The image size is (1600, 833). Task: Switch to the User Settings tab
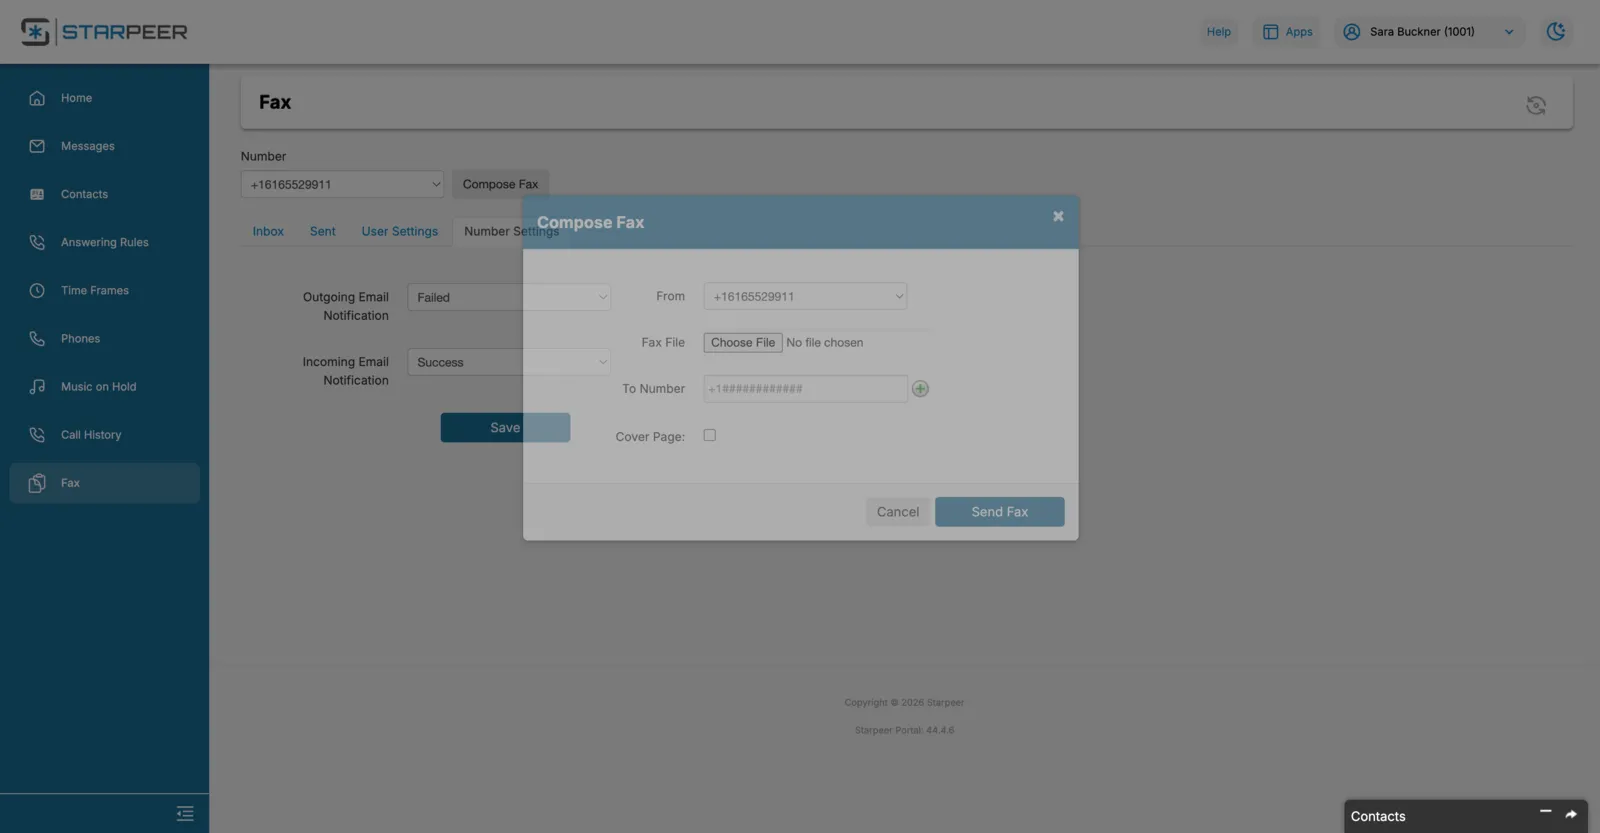pos(400,231)
